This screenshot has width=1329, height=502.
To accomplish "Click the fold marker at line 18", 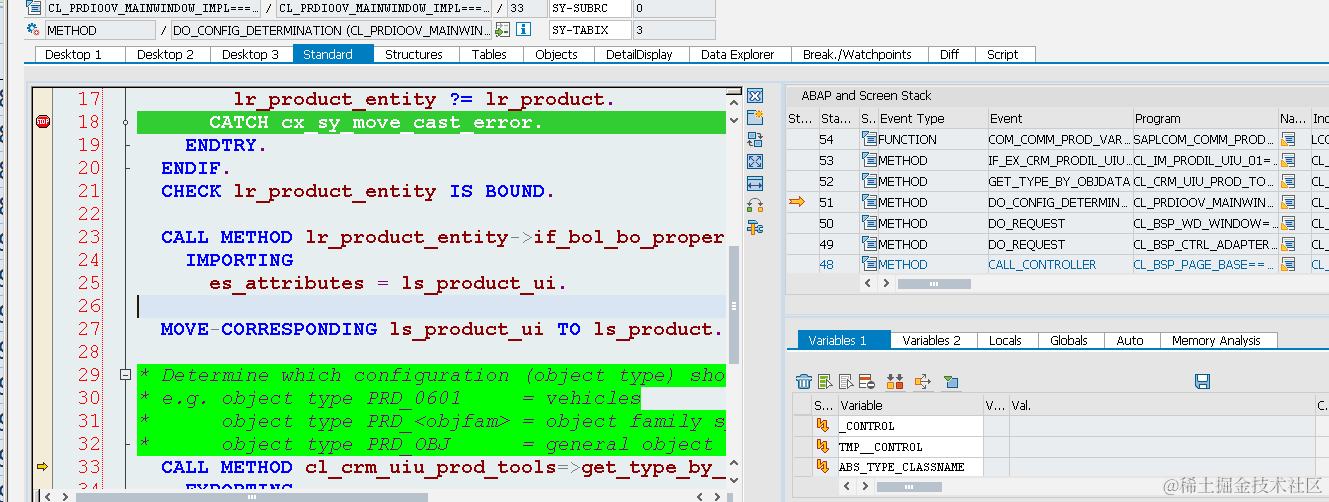I will 125,122.
